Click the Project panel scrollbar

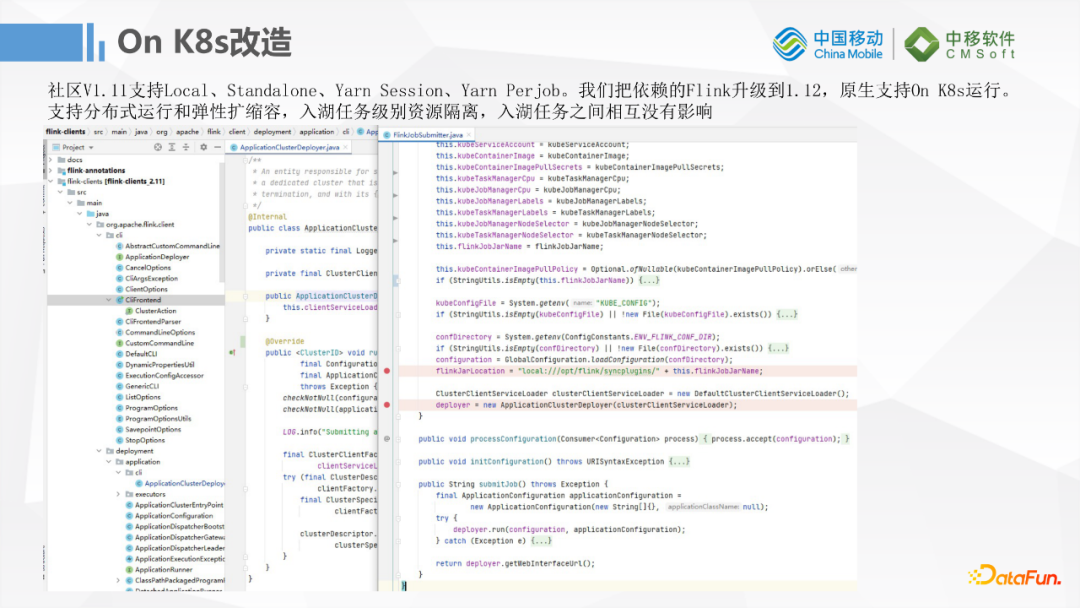(x=221, y=220)
